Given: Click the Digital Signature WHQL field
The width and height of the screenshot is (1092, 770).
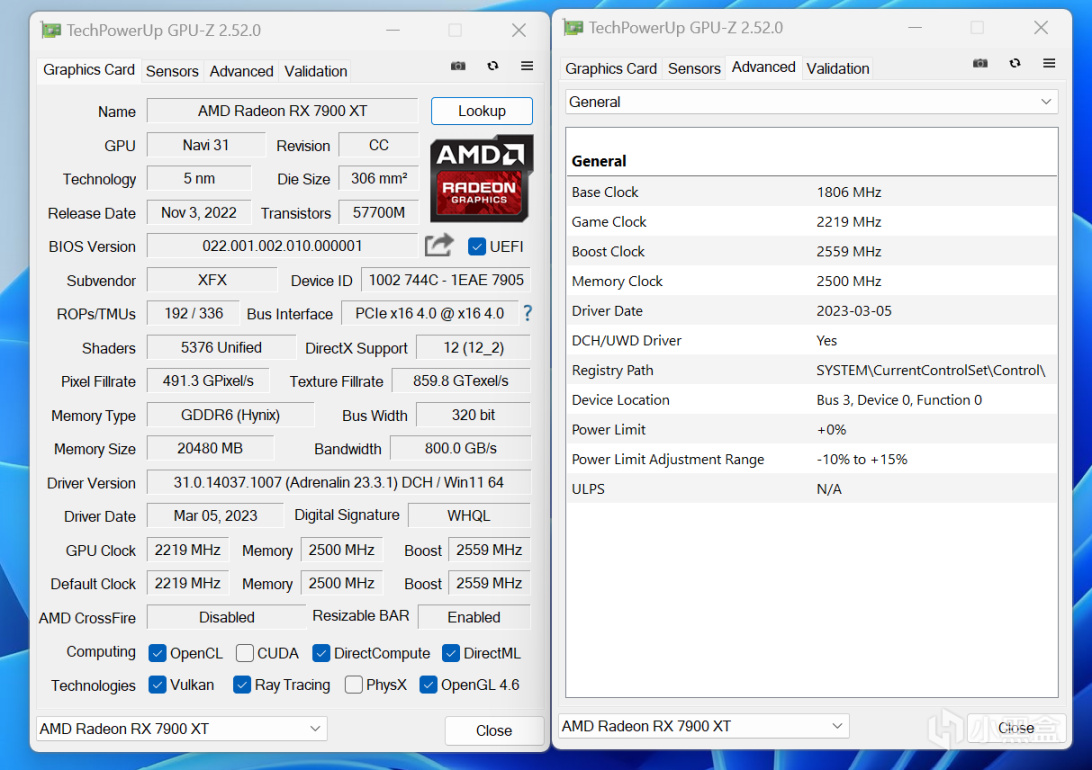Looking at the screenshot, I should pyautogui.click(x=469, y=516).
